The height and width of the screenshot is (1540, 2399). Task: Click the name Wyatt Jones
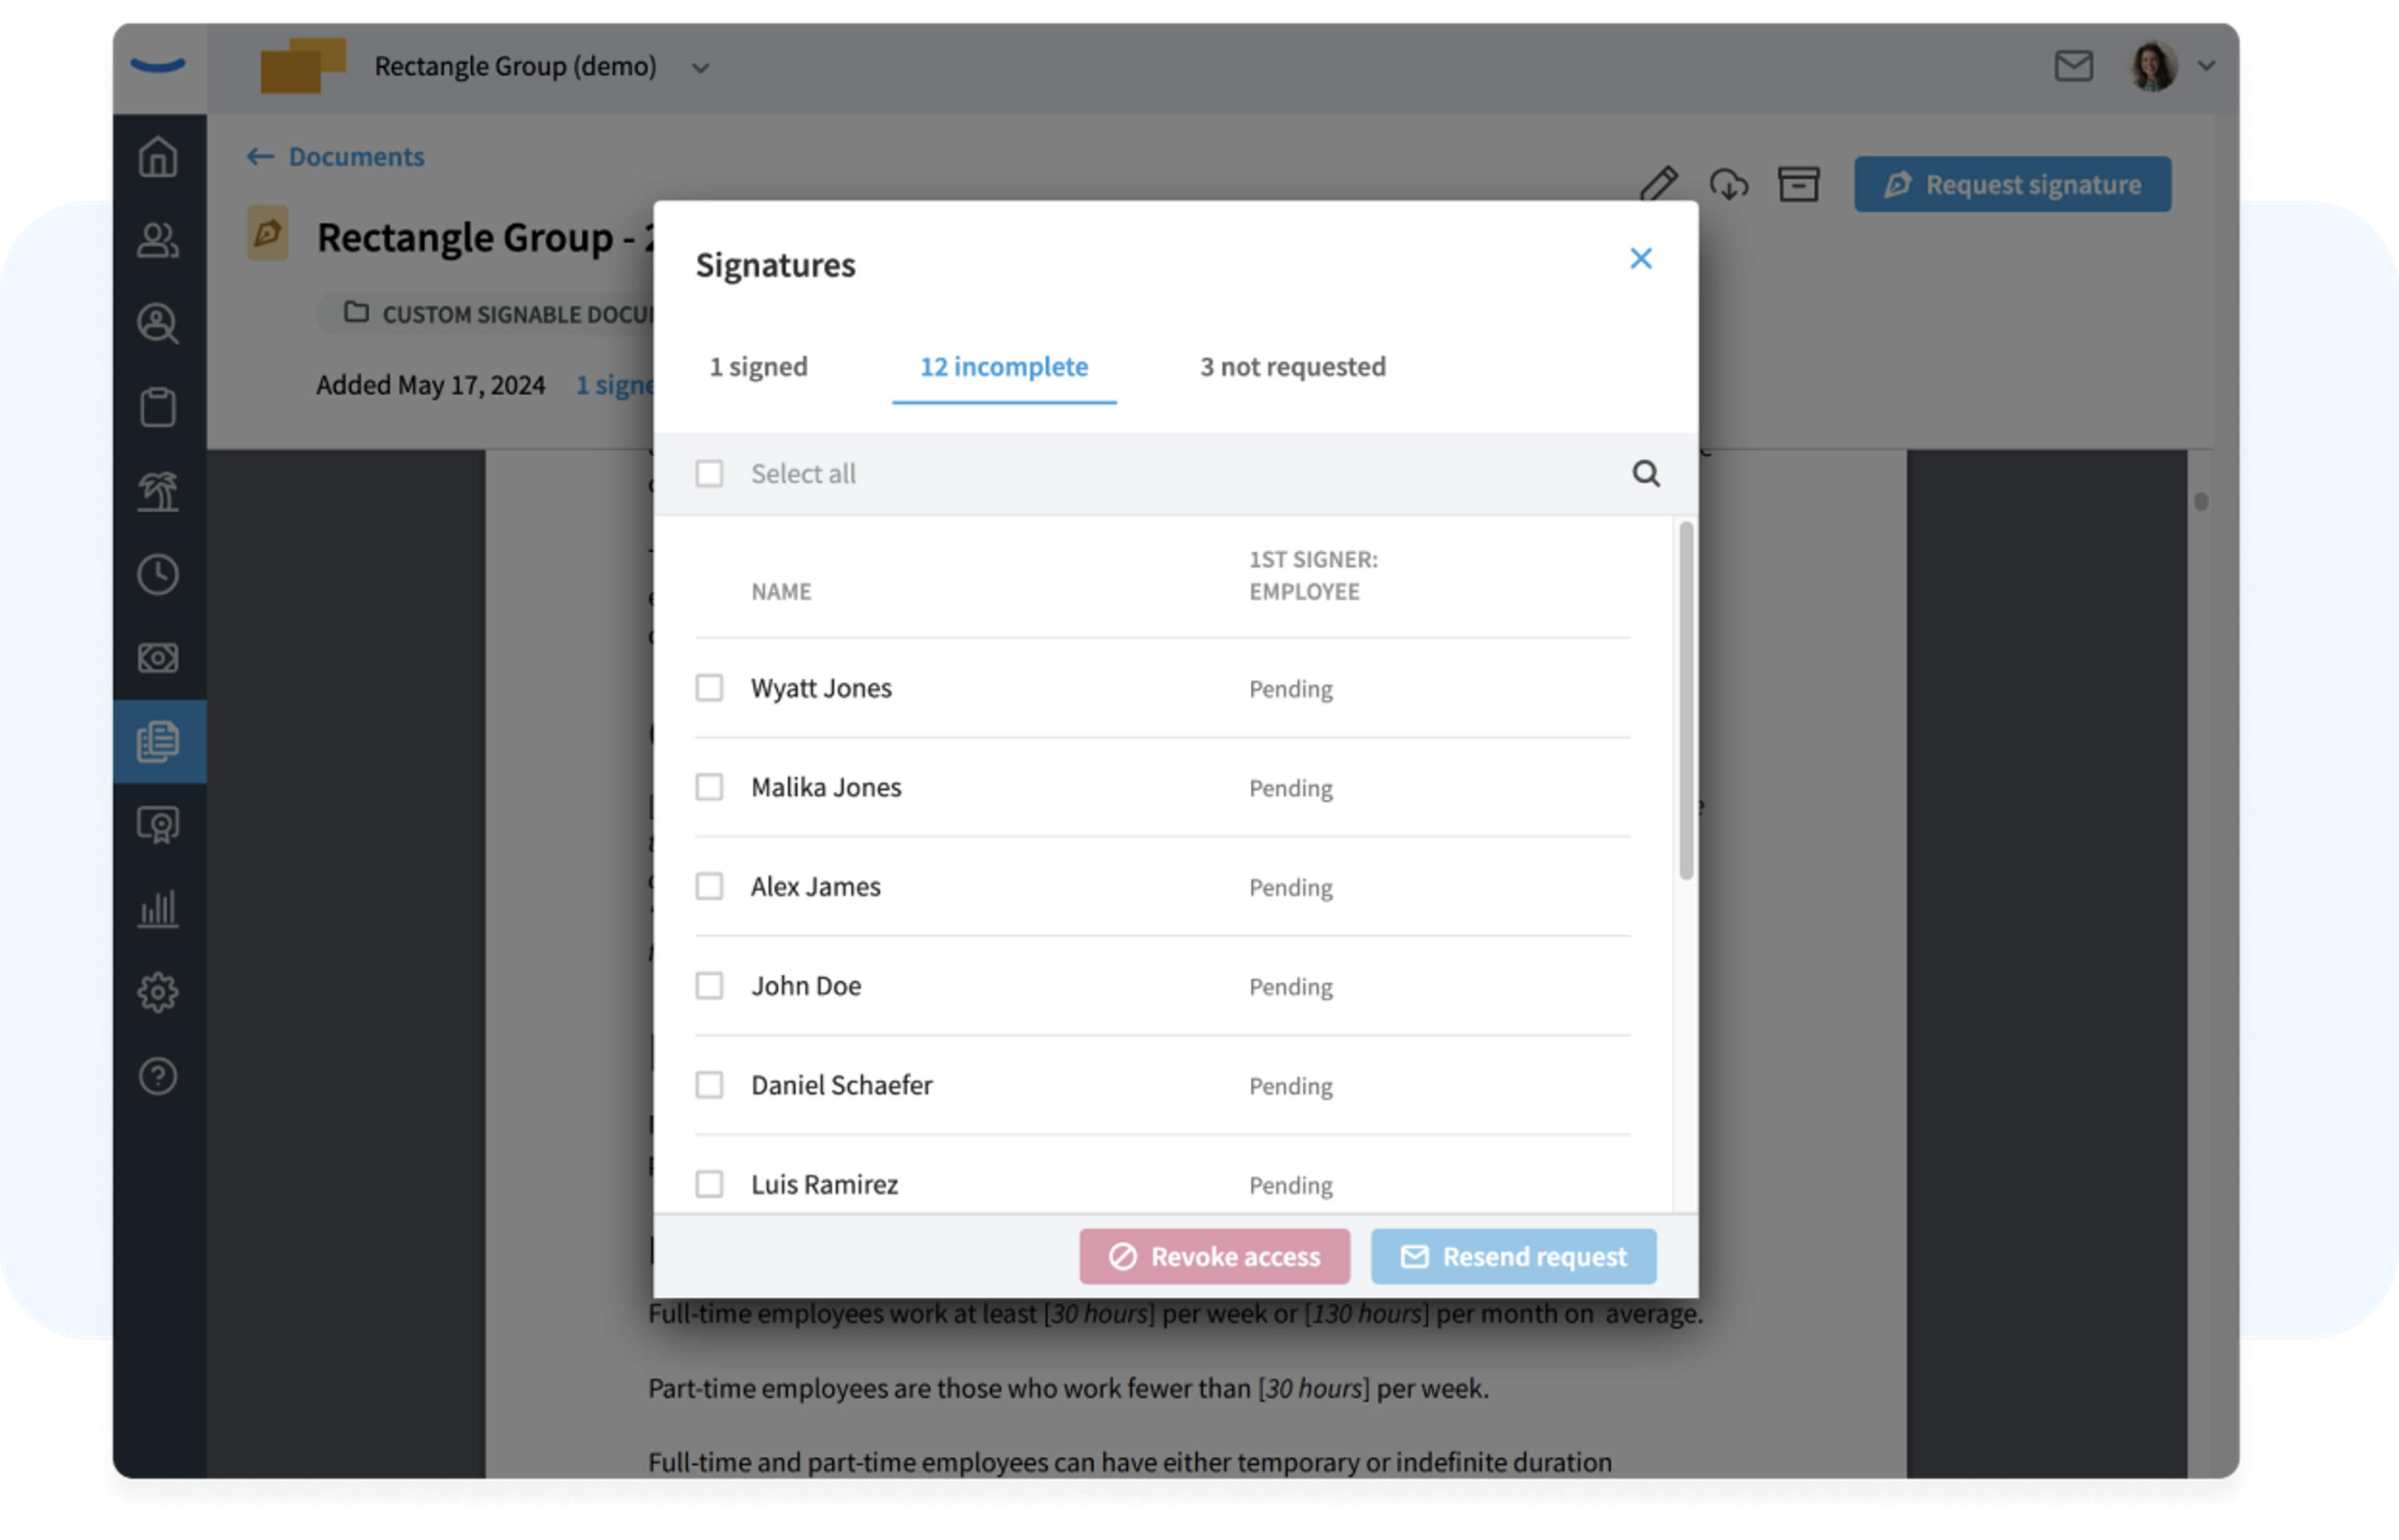822,688
